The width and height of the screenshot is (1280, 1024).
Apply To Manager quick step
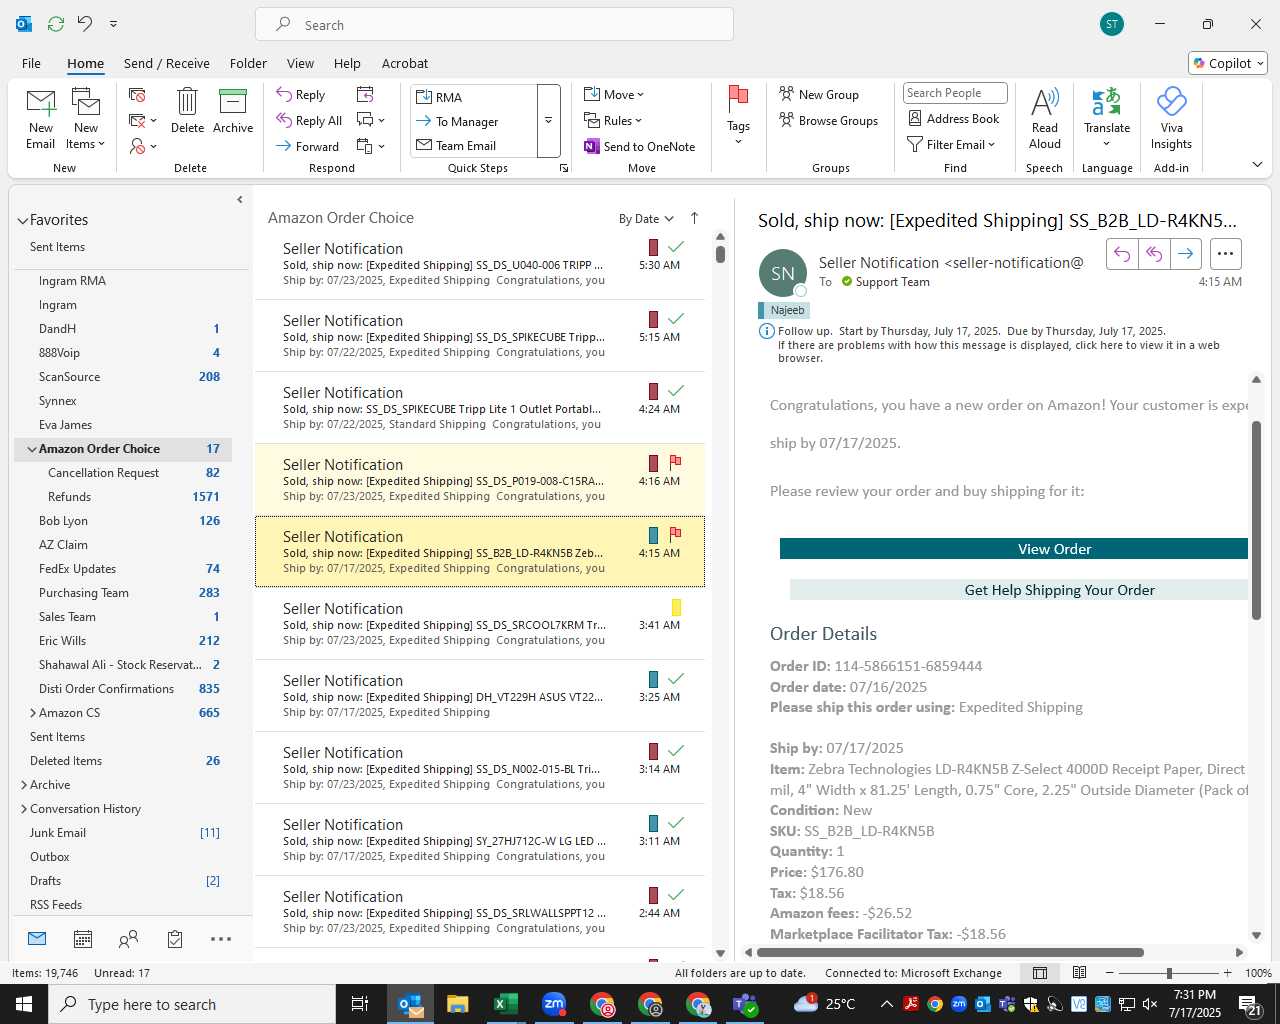475,121
